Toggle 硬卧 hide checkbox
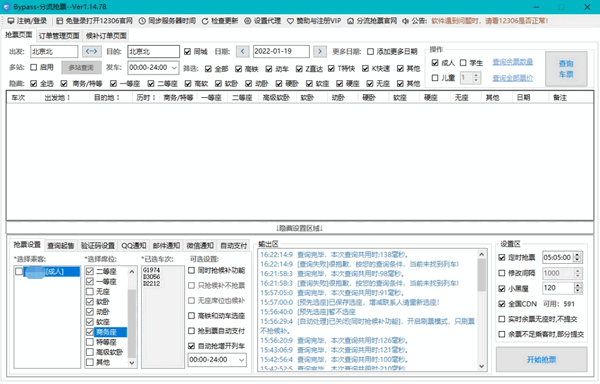The width and height of the screenshot is (600, 384). [279, 83]
